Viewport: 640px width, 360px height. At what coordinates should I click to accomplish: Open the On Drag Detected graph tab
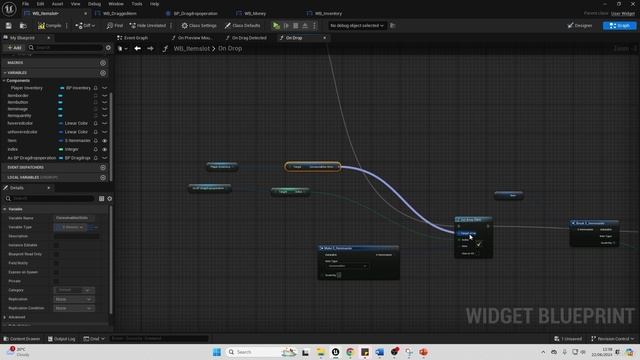coord(249,38)
